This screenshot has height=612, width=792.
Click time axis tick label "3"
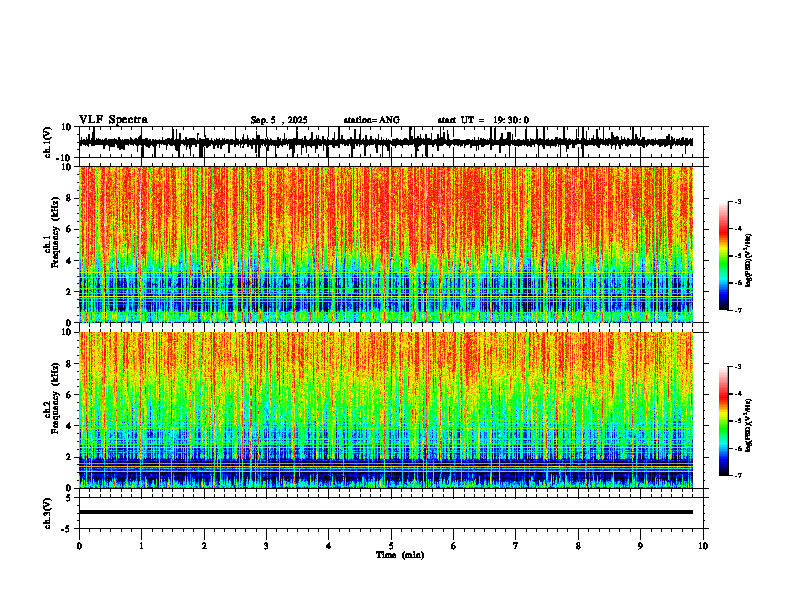[x=266, y=546]
